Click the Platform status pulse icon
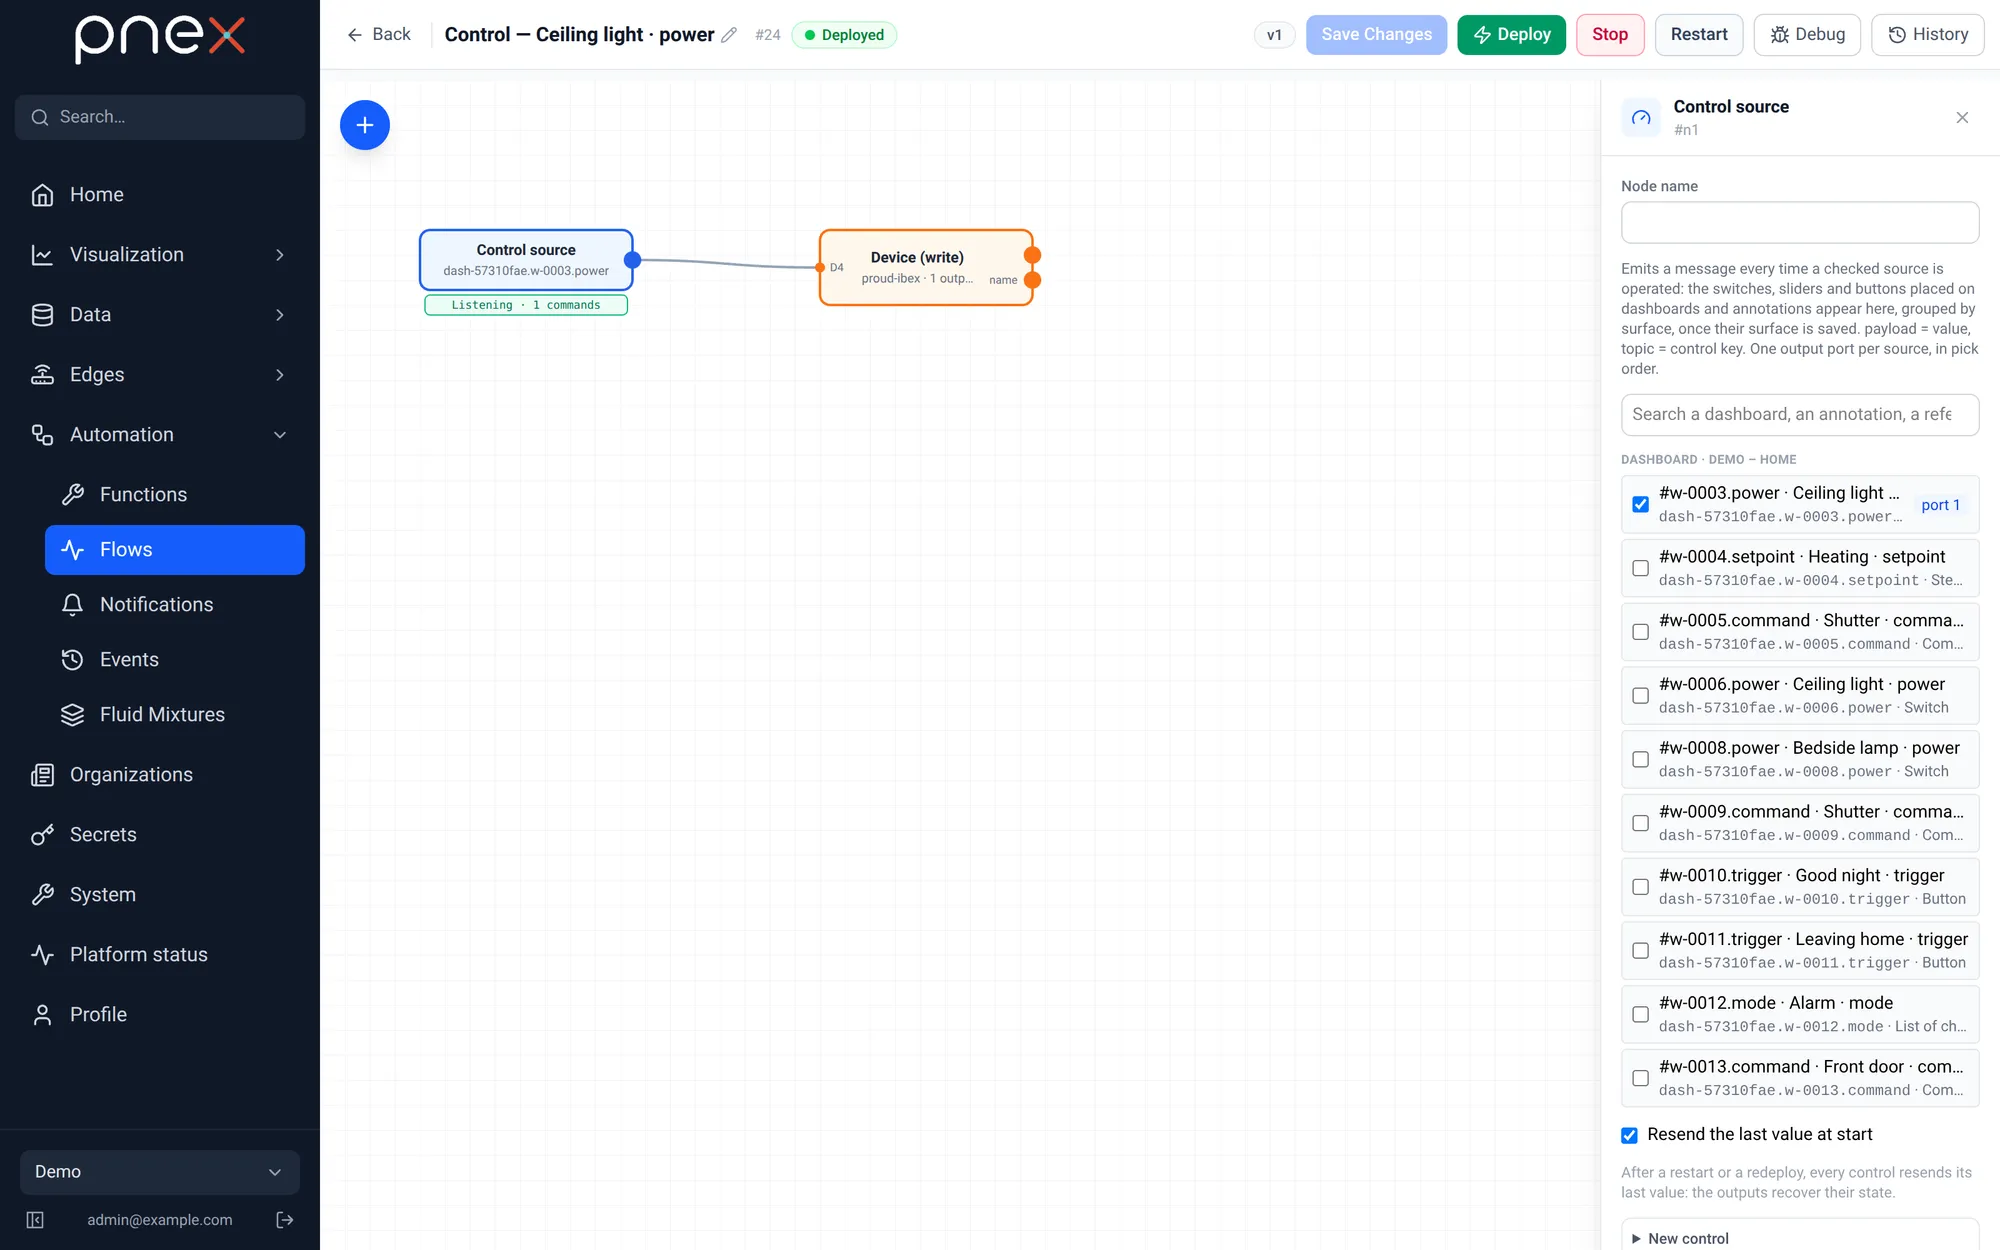2000x1250 pixels. pyautogui.click(x=42, y=955)
